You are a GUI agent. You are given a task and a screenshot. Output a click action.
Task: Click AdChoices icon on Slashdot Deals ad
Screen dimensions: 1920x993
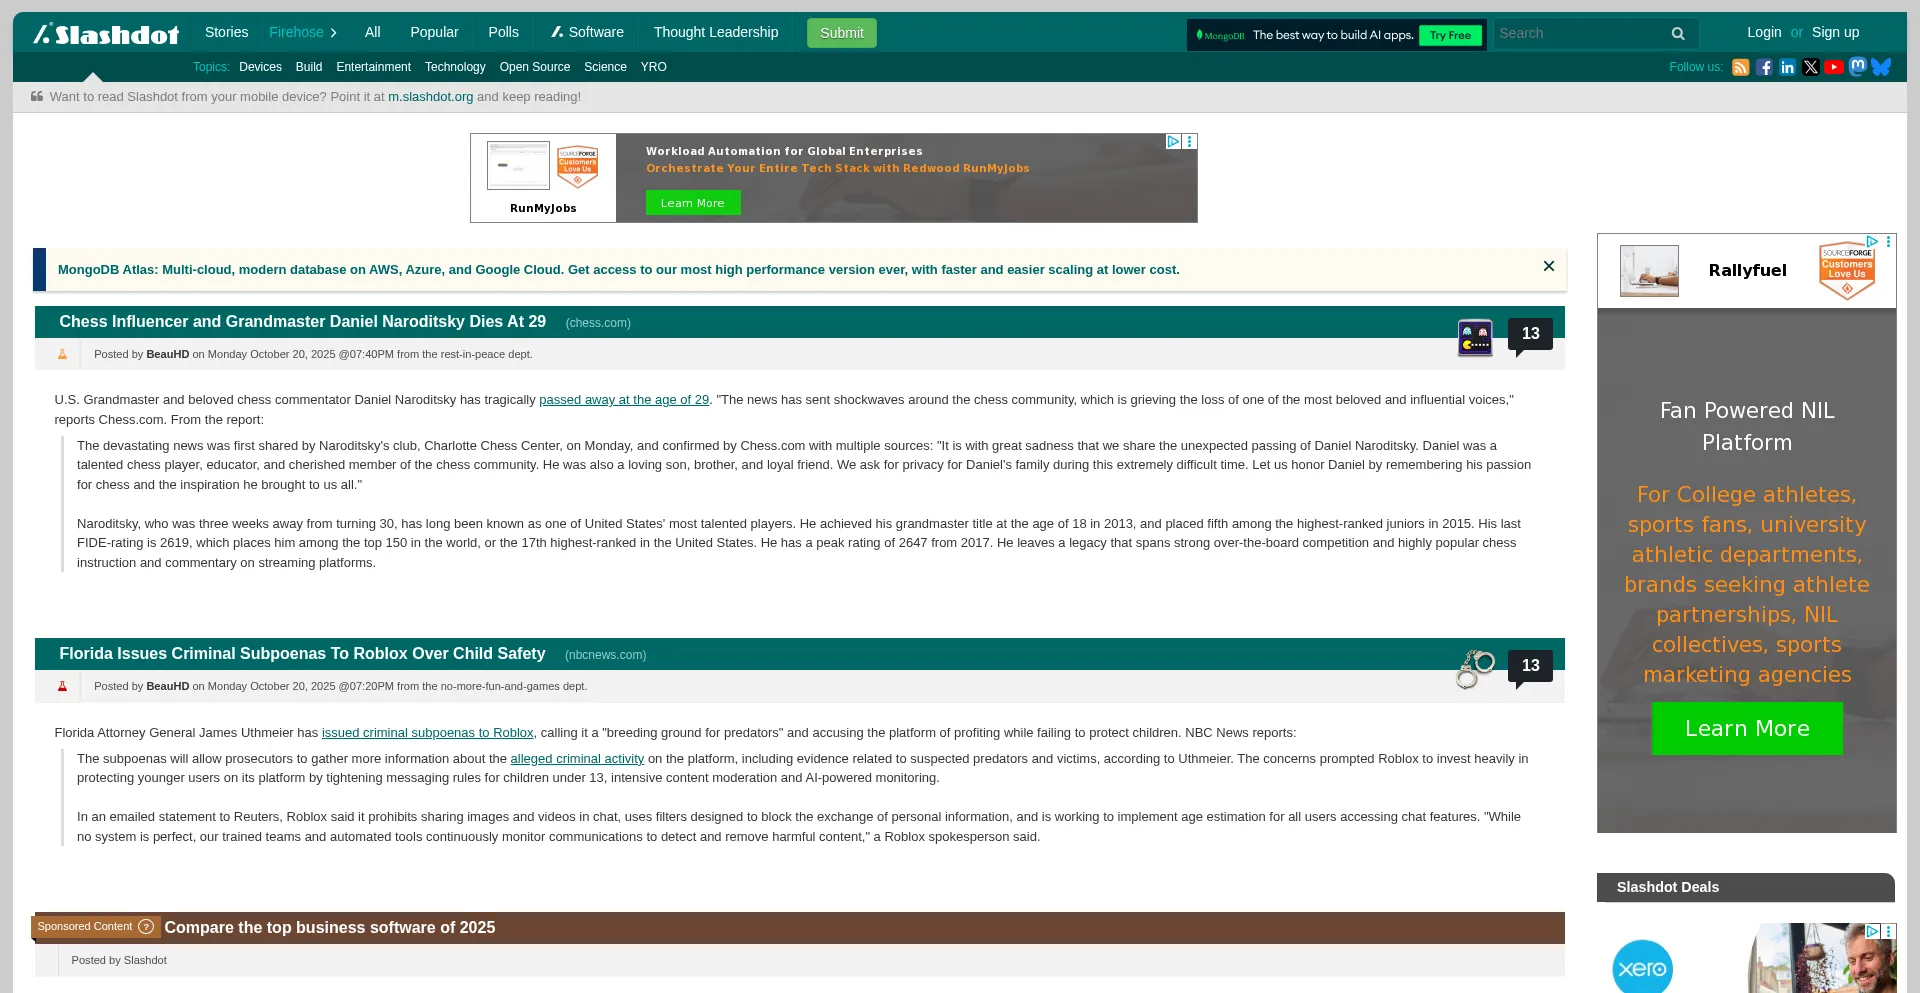(1872, 931)
